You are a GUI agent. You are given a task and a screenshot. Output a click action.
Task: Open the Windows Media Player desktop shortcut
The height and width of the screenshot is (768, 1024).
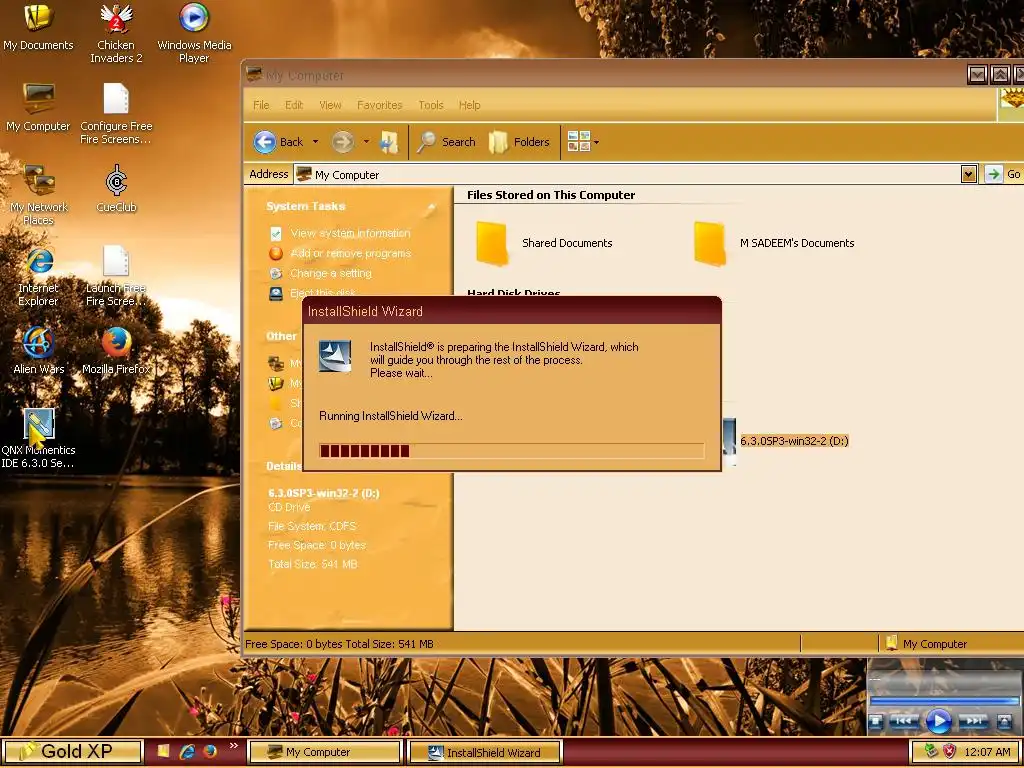[x=194, y=33]
